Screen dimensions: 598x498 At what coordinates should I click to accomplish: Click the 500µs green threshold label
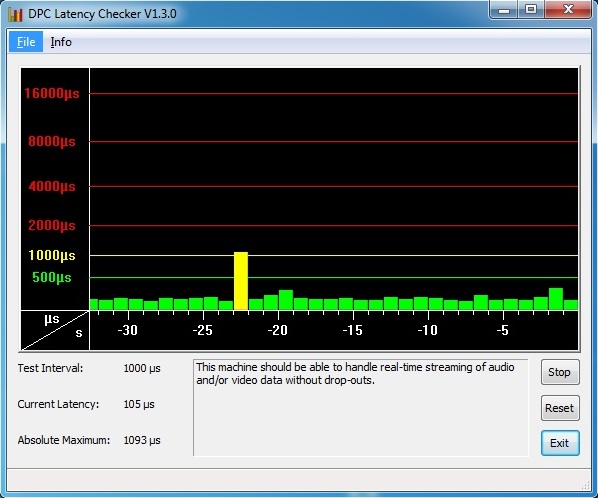[x=52, y=277]
